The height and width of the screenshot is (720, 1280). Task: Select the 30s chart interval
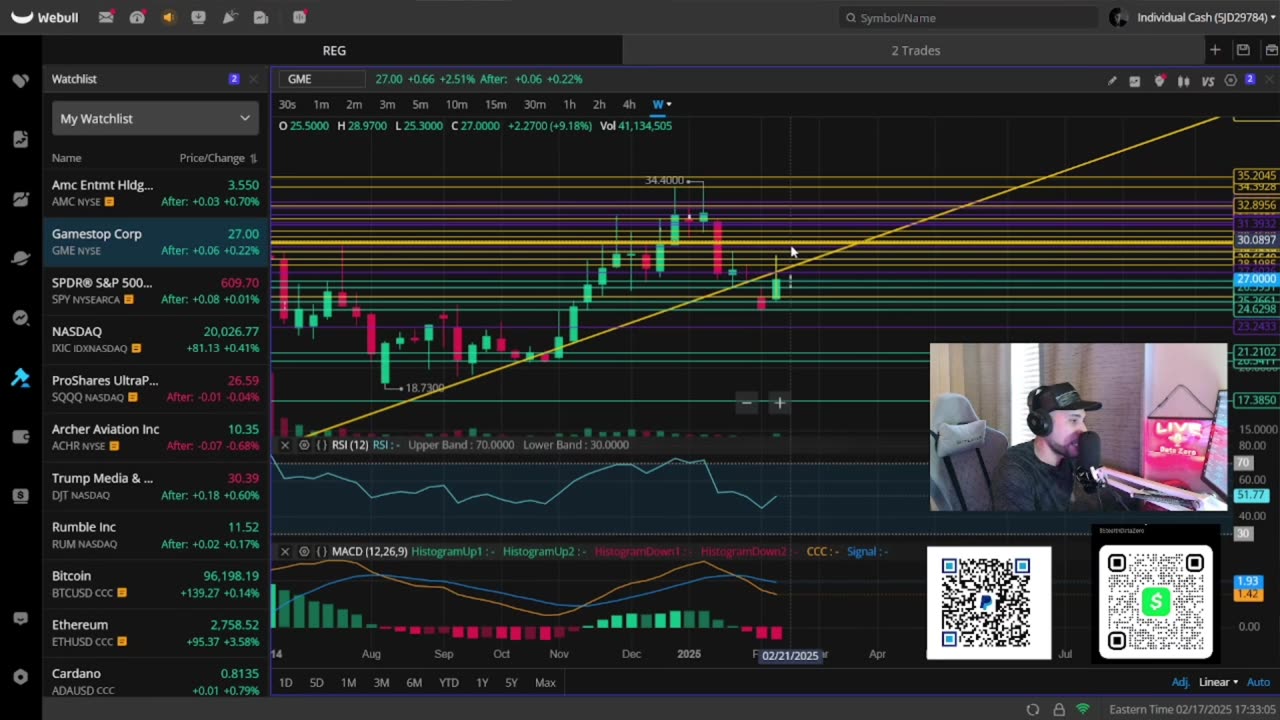click(x=287, y=105)
